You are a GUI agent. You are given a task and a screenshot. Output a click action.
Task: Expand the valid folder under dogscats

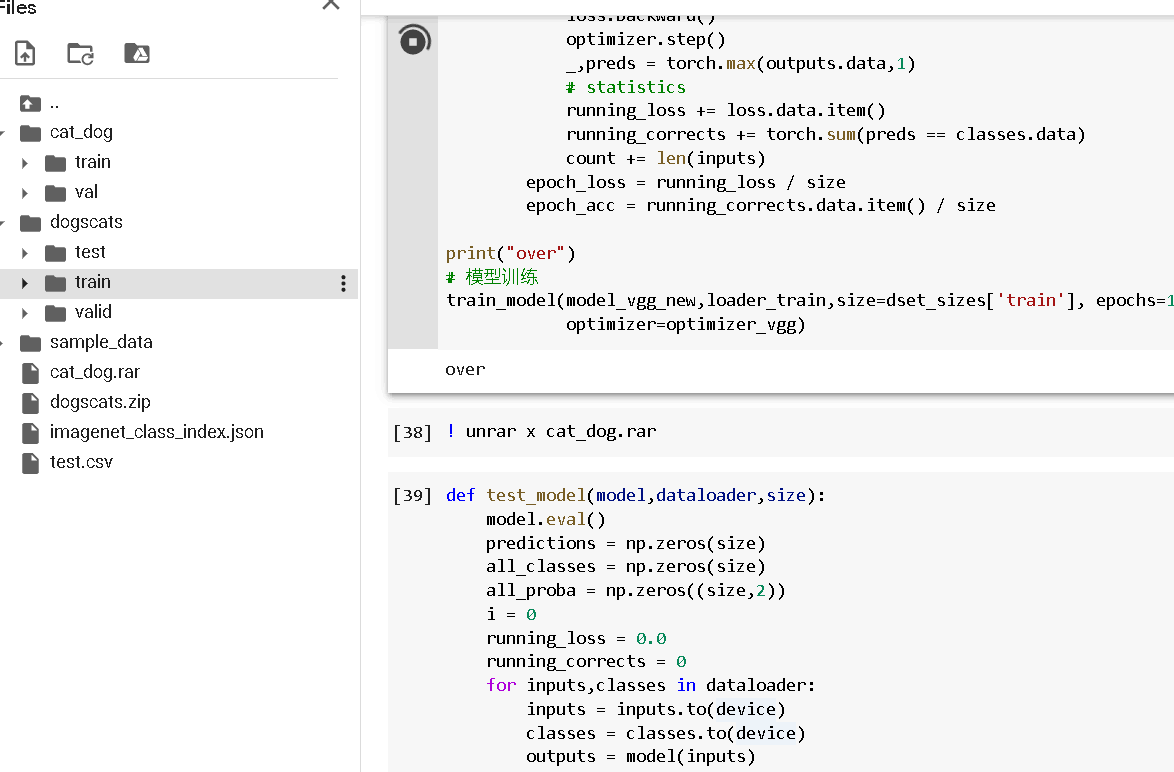(x=25, y=313)
